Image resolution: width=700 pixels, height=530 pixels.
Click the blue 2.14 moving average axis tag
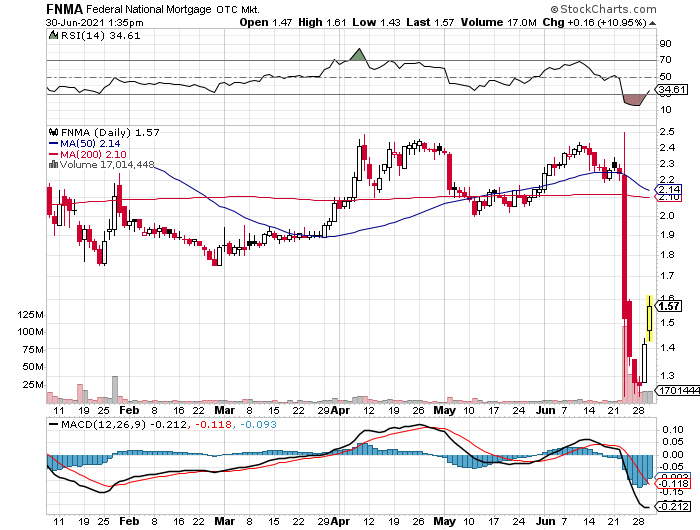click(668, 189)
